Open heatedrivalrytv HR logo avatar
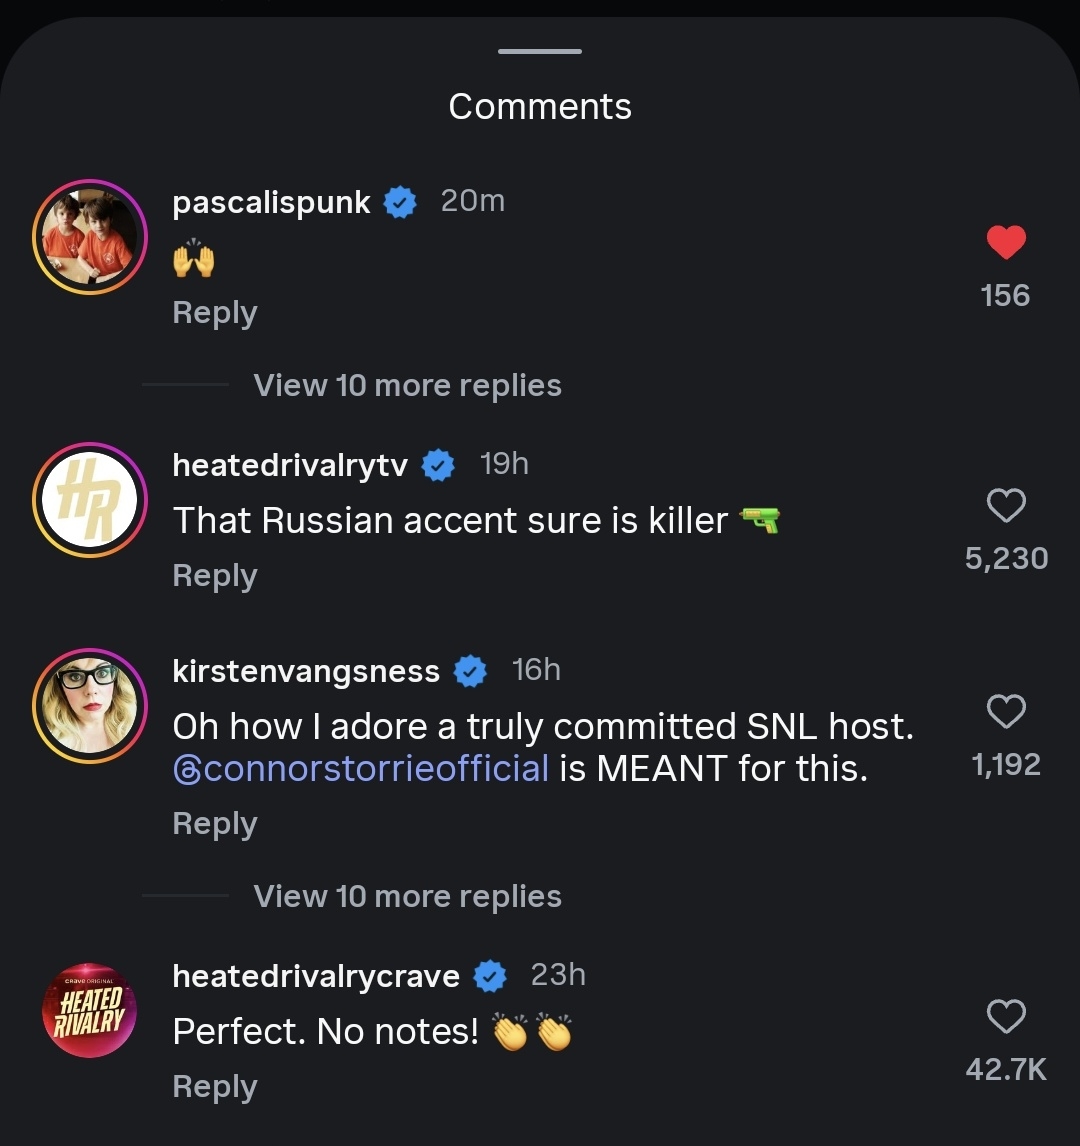 90,499
